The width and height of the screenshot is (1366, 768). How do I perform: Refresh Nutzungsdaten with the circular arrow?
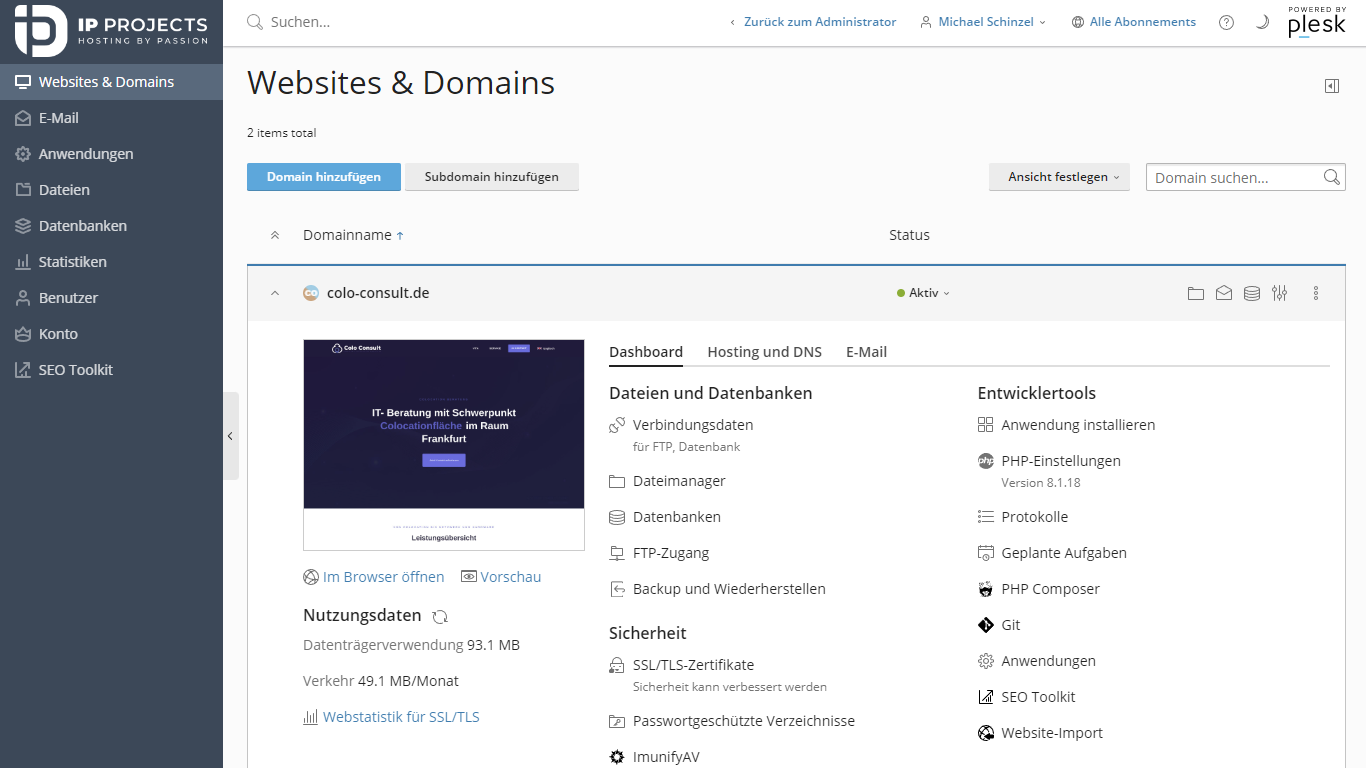[440, 616]
